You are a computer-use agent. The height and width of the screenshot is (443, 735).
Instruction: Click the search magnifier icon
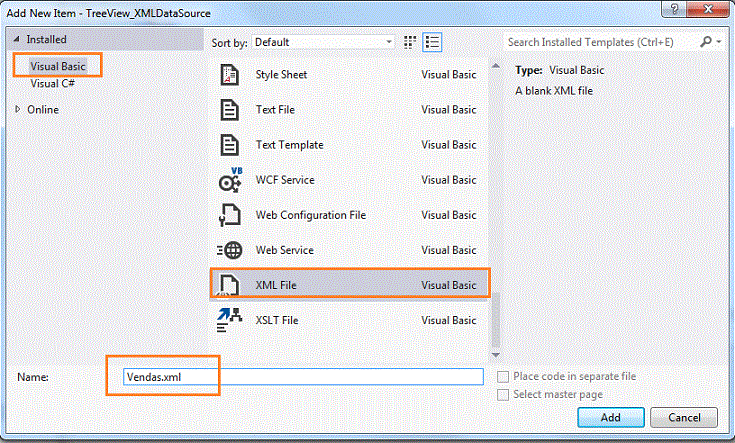706,42
